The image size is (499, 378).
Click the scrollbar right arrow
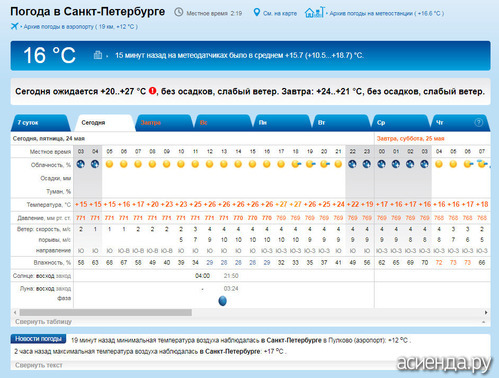[486, 312]
